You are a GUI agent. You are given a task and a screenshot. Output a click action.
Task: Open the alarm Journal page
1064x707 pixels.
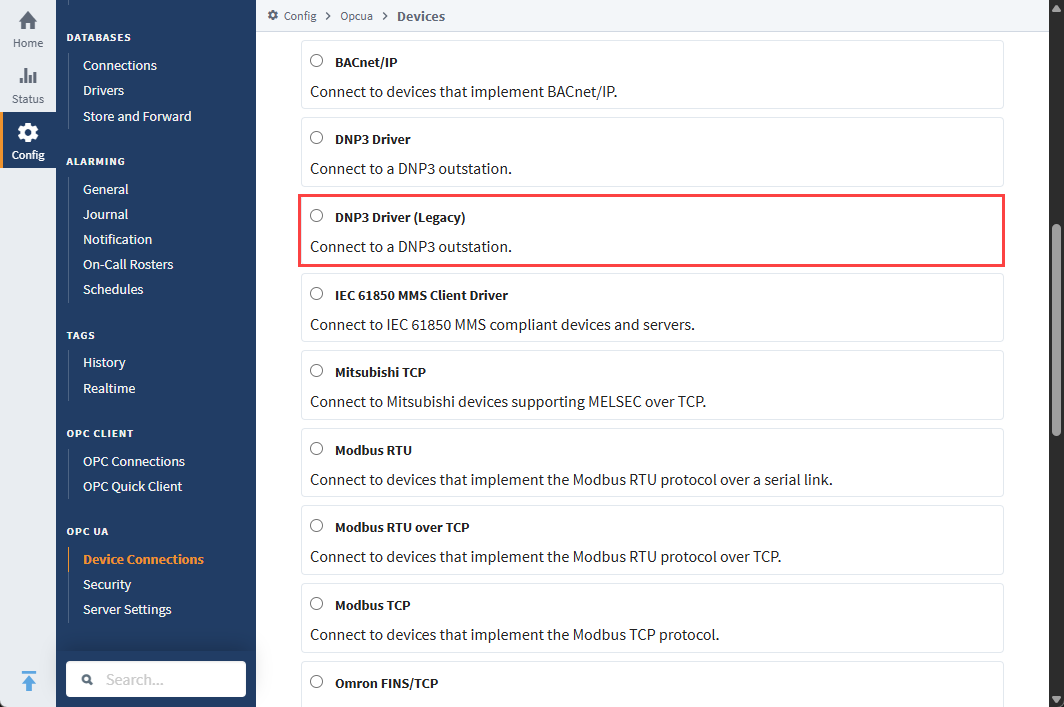105,214
